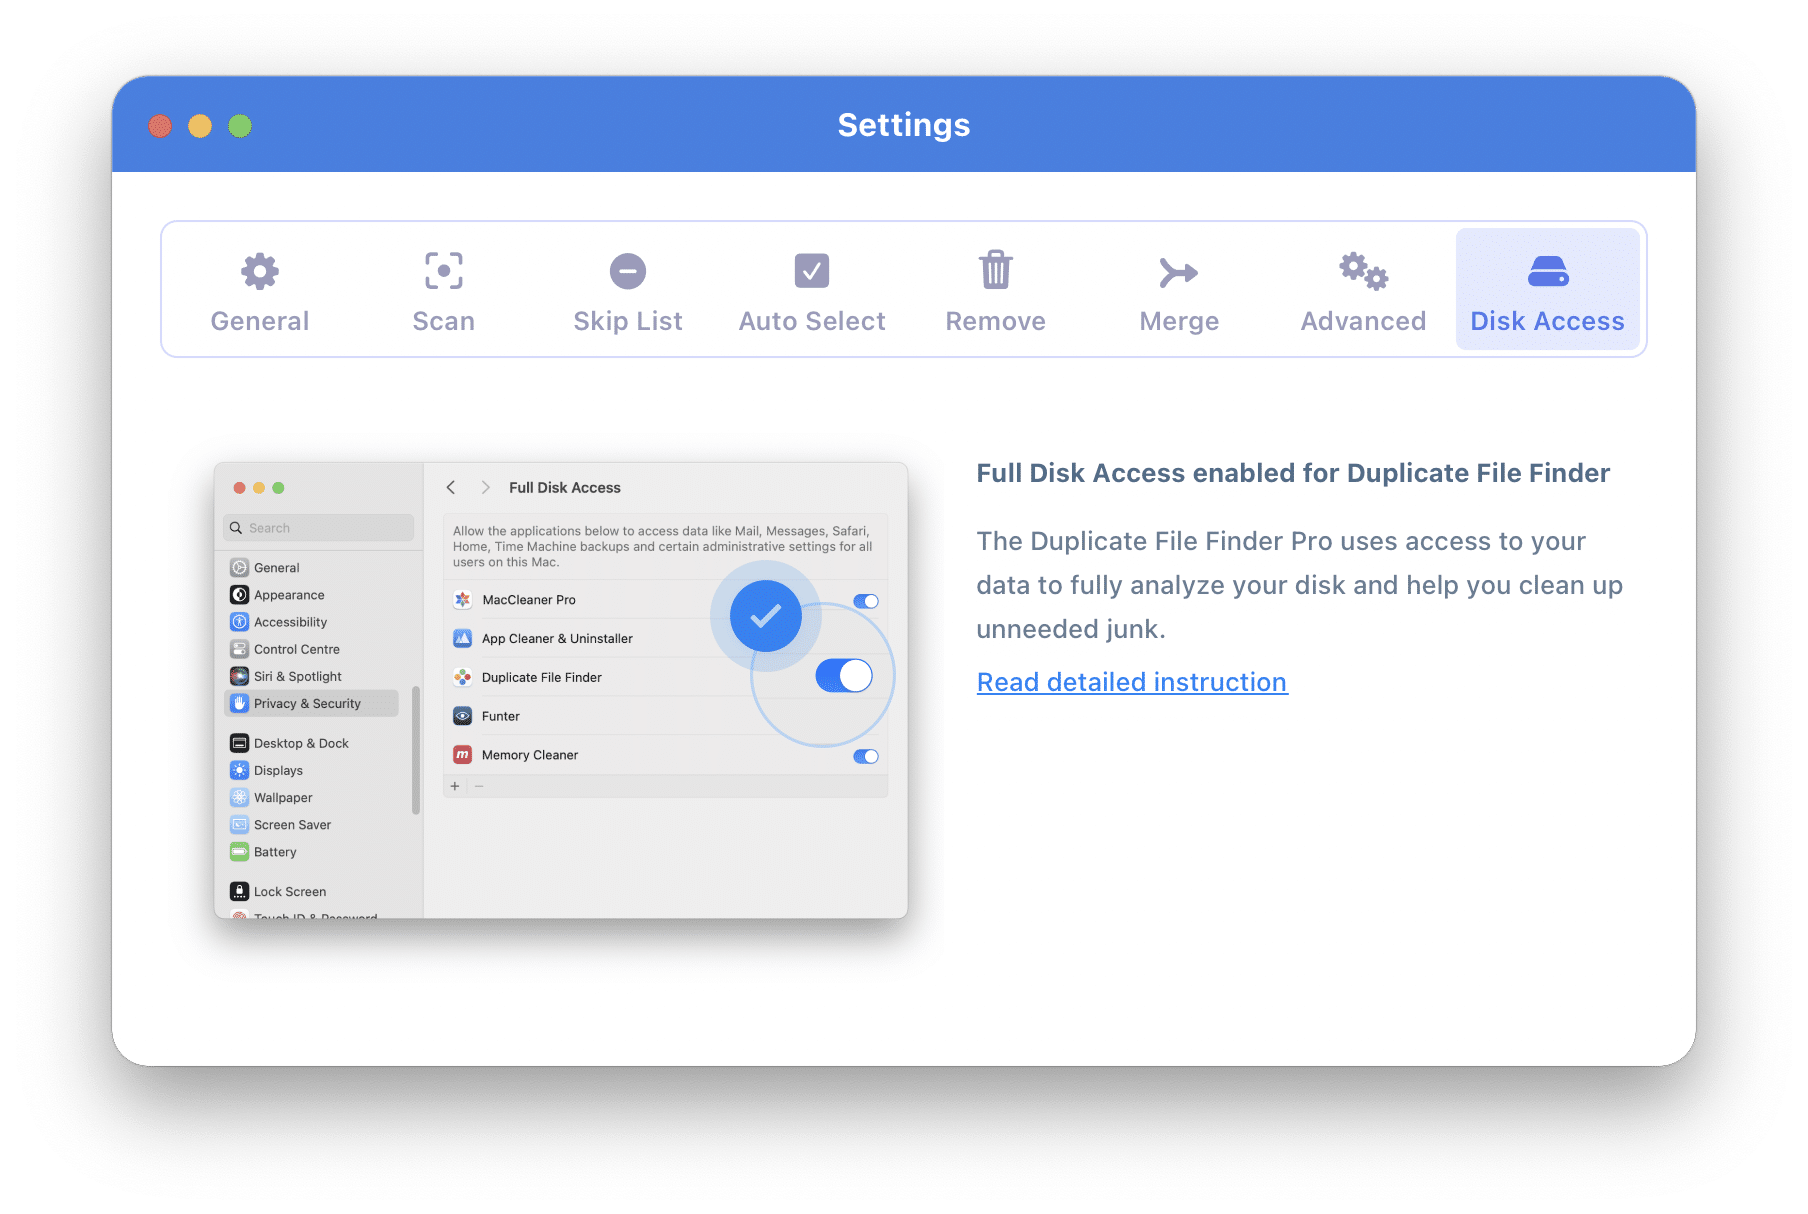Close the Settings window with red button
1808x1214 pixels.
click(160, 126)
